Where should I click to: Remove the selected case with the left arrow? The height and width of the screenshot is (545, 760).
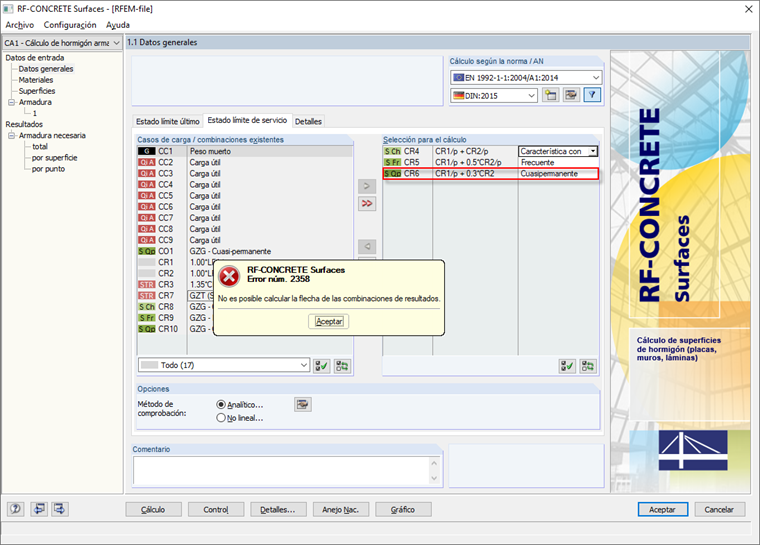click(367, 246)
